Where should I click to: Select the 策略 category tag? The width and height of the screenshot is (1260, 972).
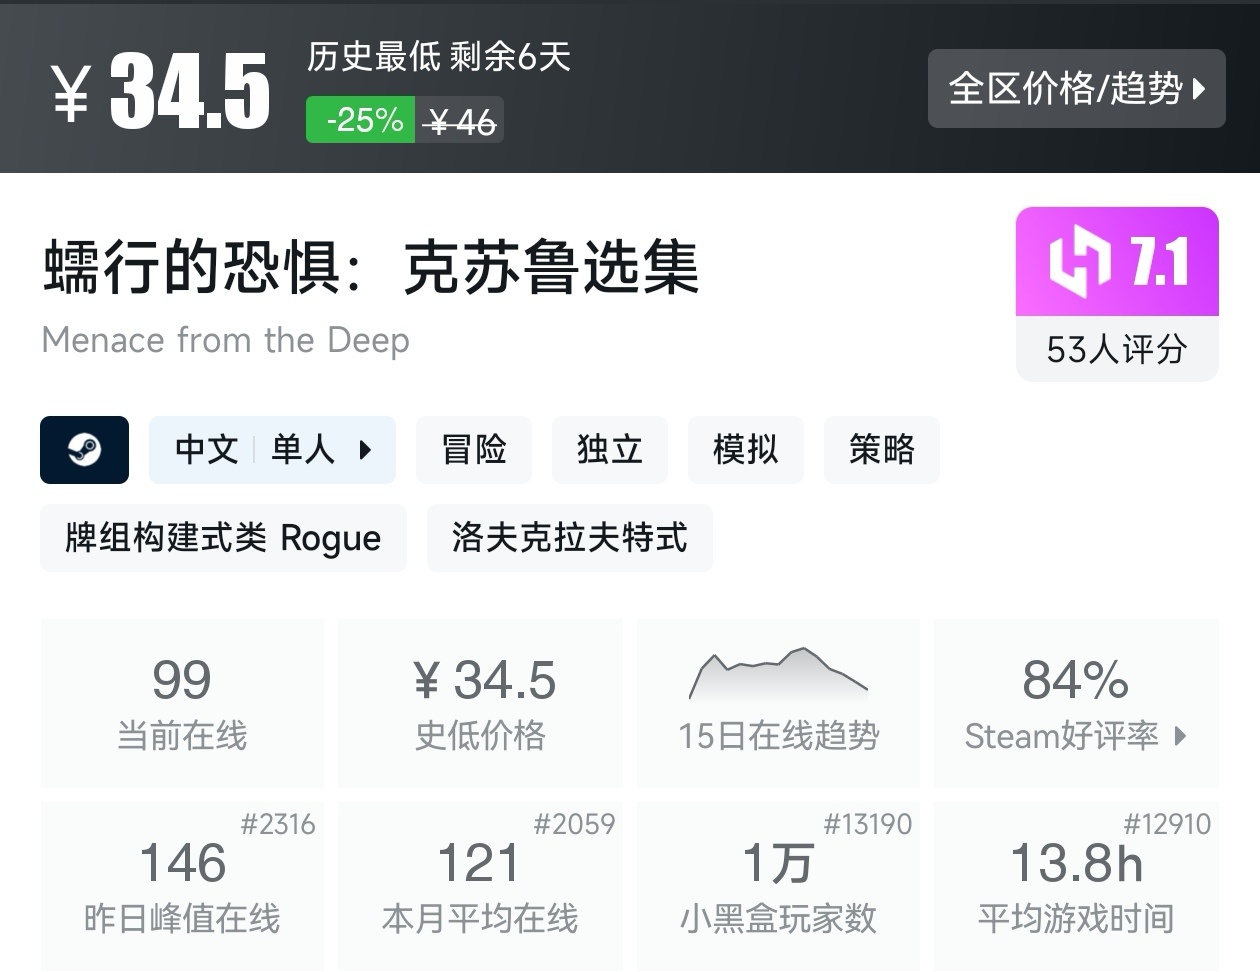pos(882,450)
